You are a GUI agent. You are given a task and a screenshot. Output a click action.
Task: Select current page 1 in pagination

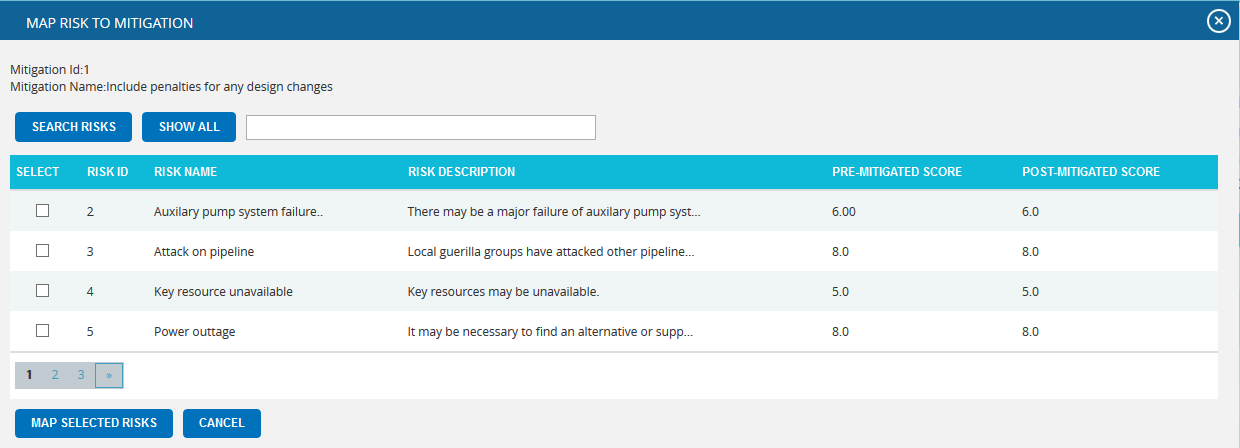tap(29, 375)
